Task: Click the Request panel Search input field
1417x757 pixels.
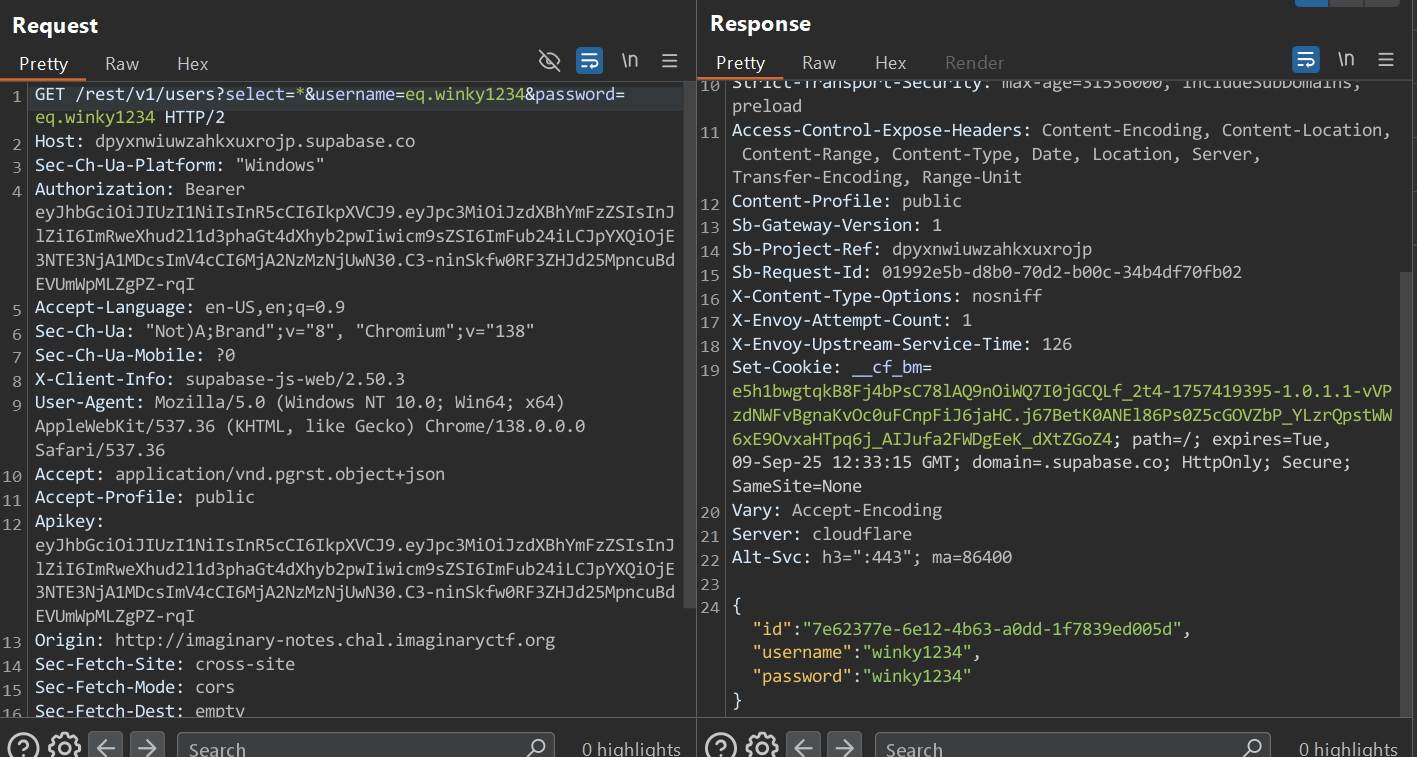Action: 350,747
